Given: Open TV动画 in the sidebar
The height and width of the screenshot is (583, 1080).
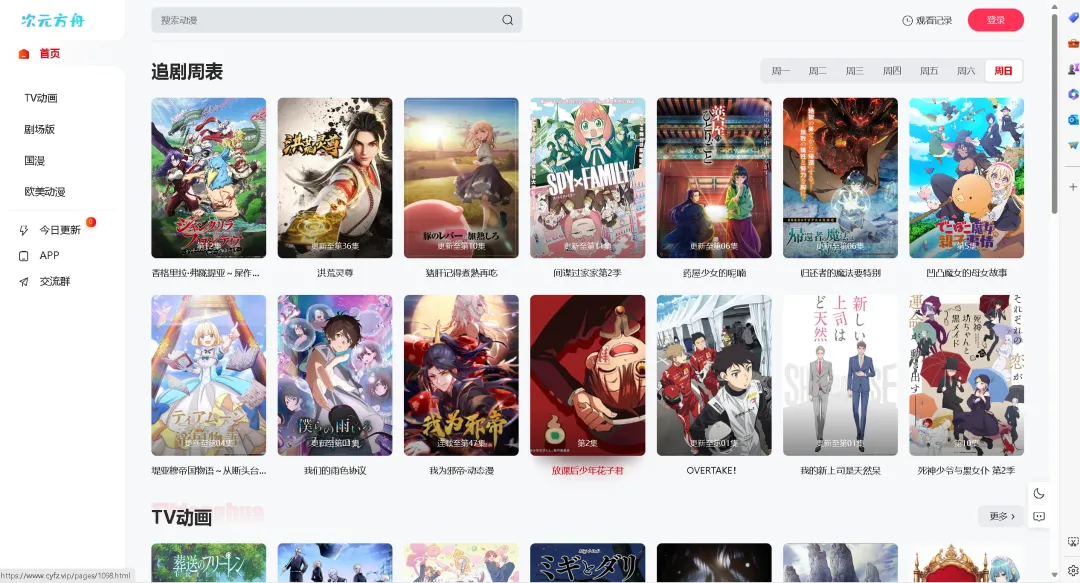Looking at the screenshot, I should (x=41, y=98).
